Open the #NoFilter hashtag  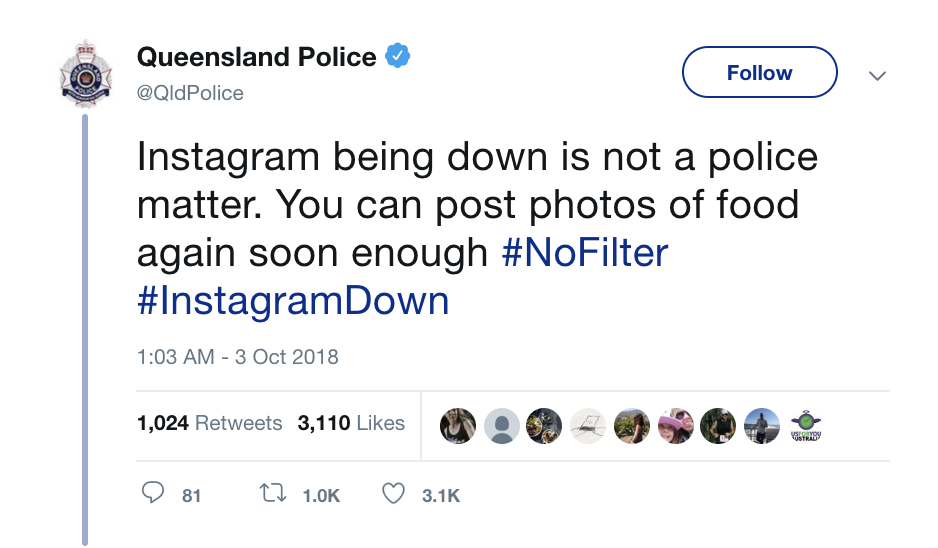pos(584,253)
